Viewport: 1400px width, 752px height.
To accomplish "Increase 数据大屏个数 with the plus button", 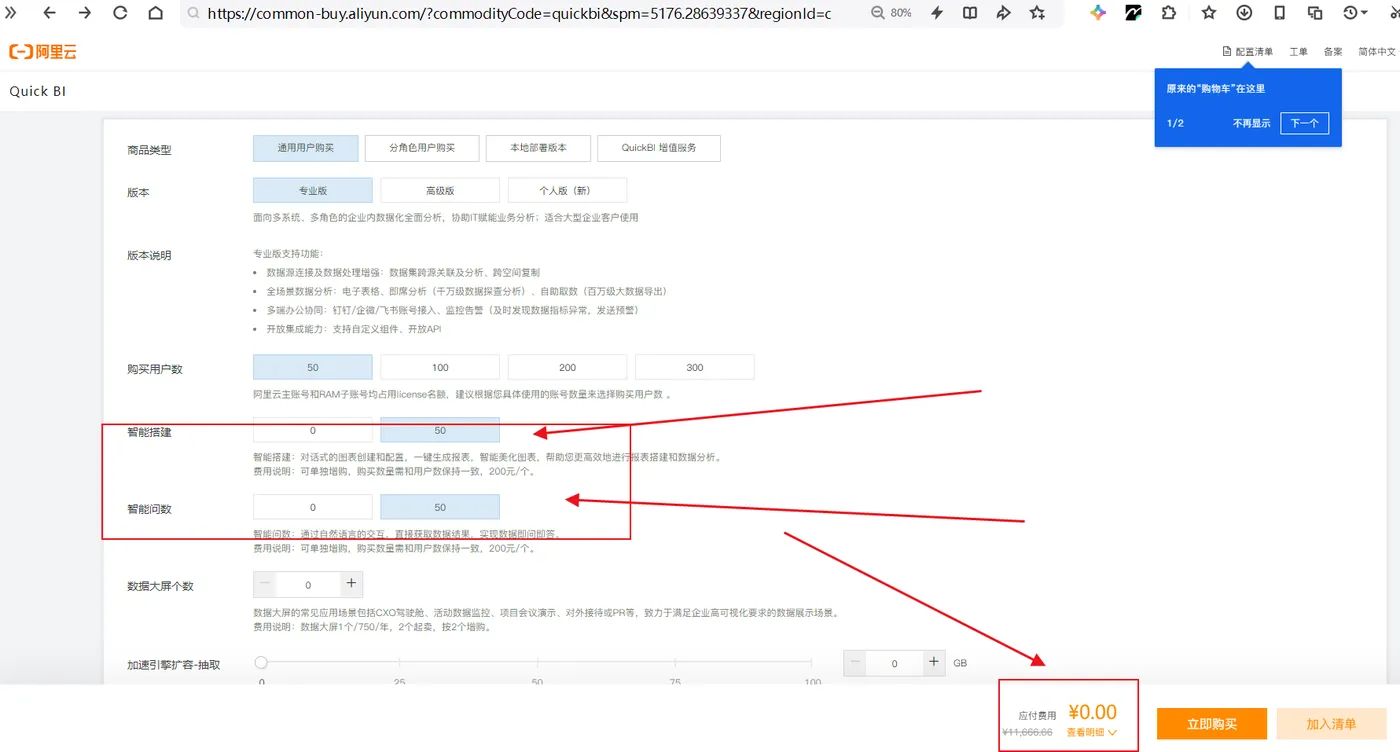I will coord(351,584).
